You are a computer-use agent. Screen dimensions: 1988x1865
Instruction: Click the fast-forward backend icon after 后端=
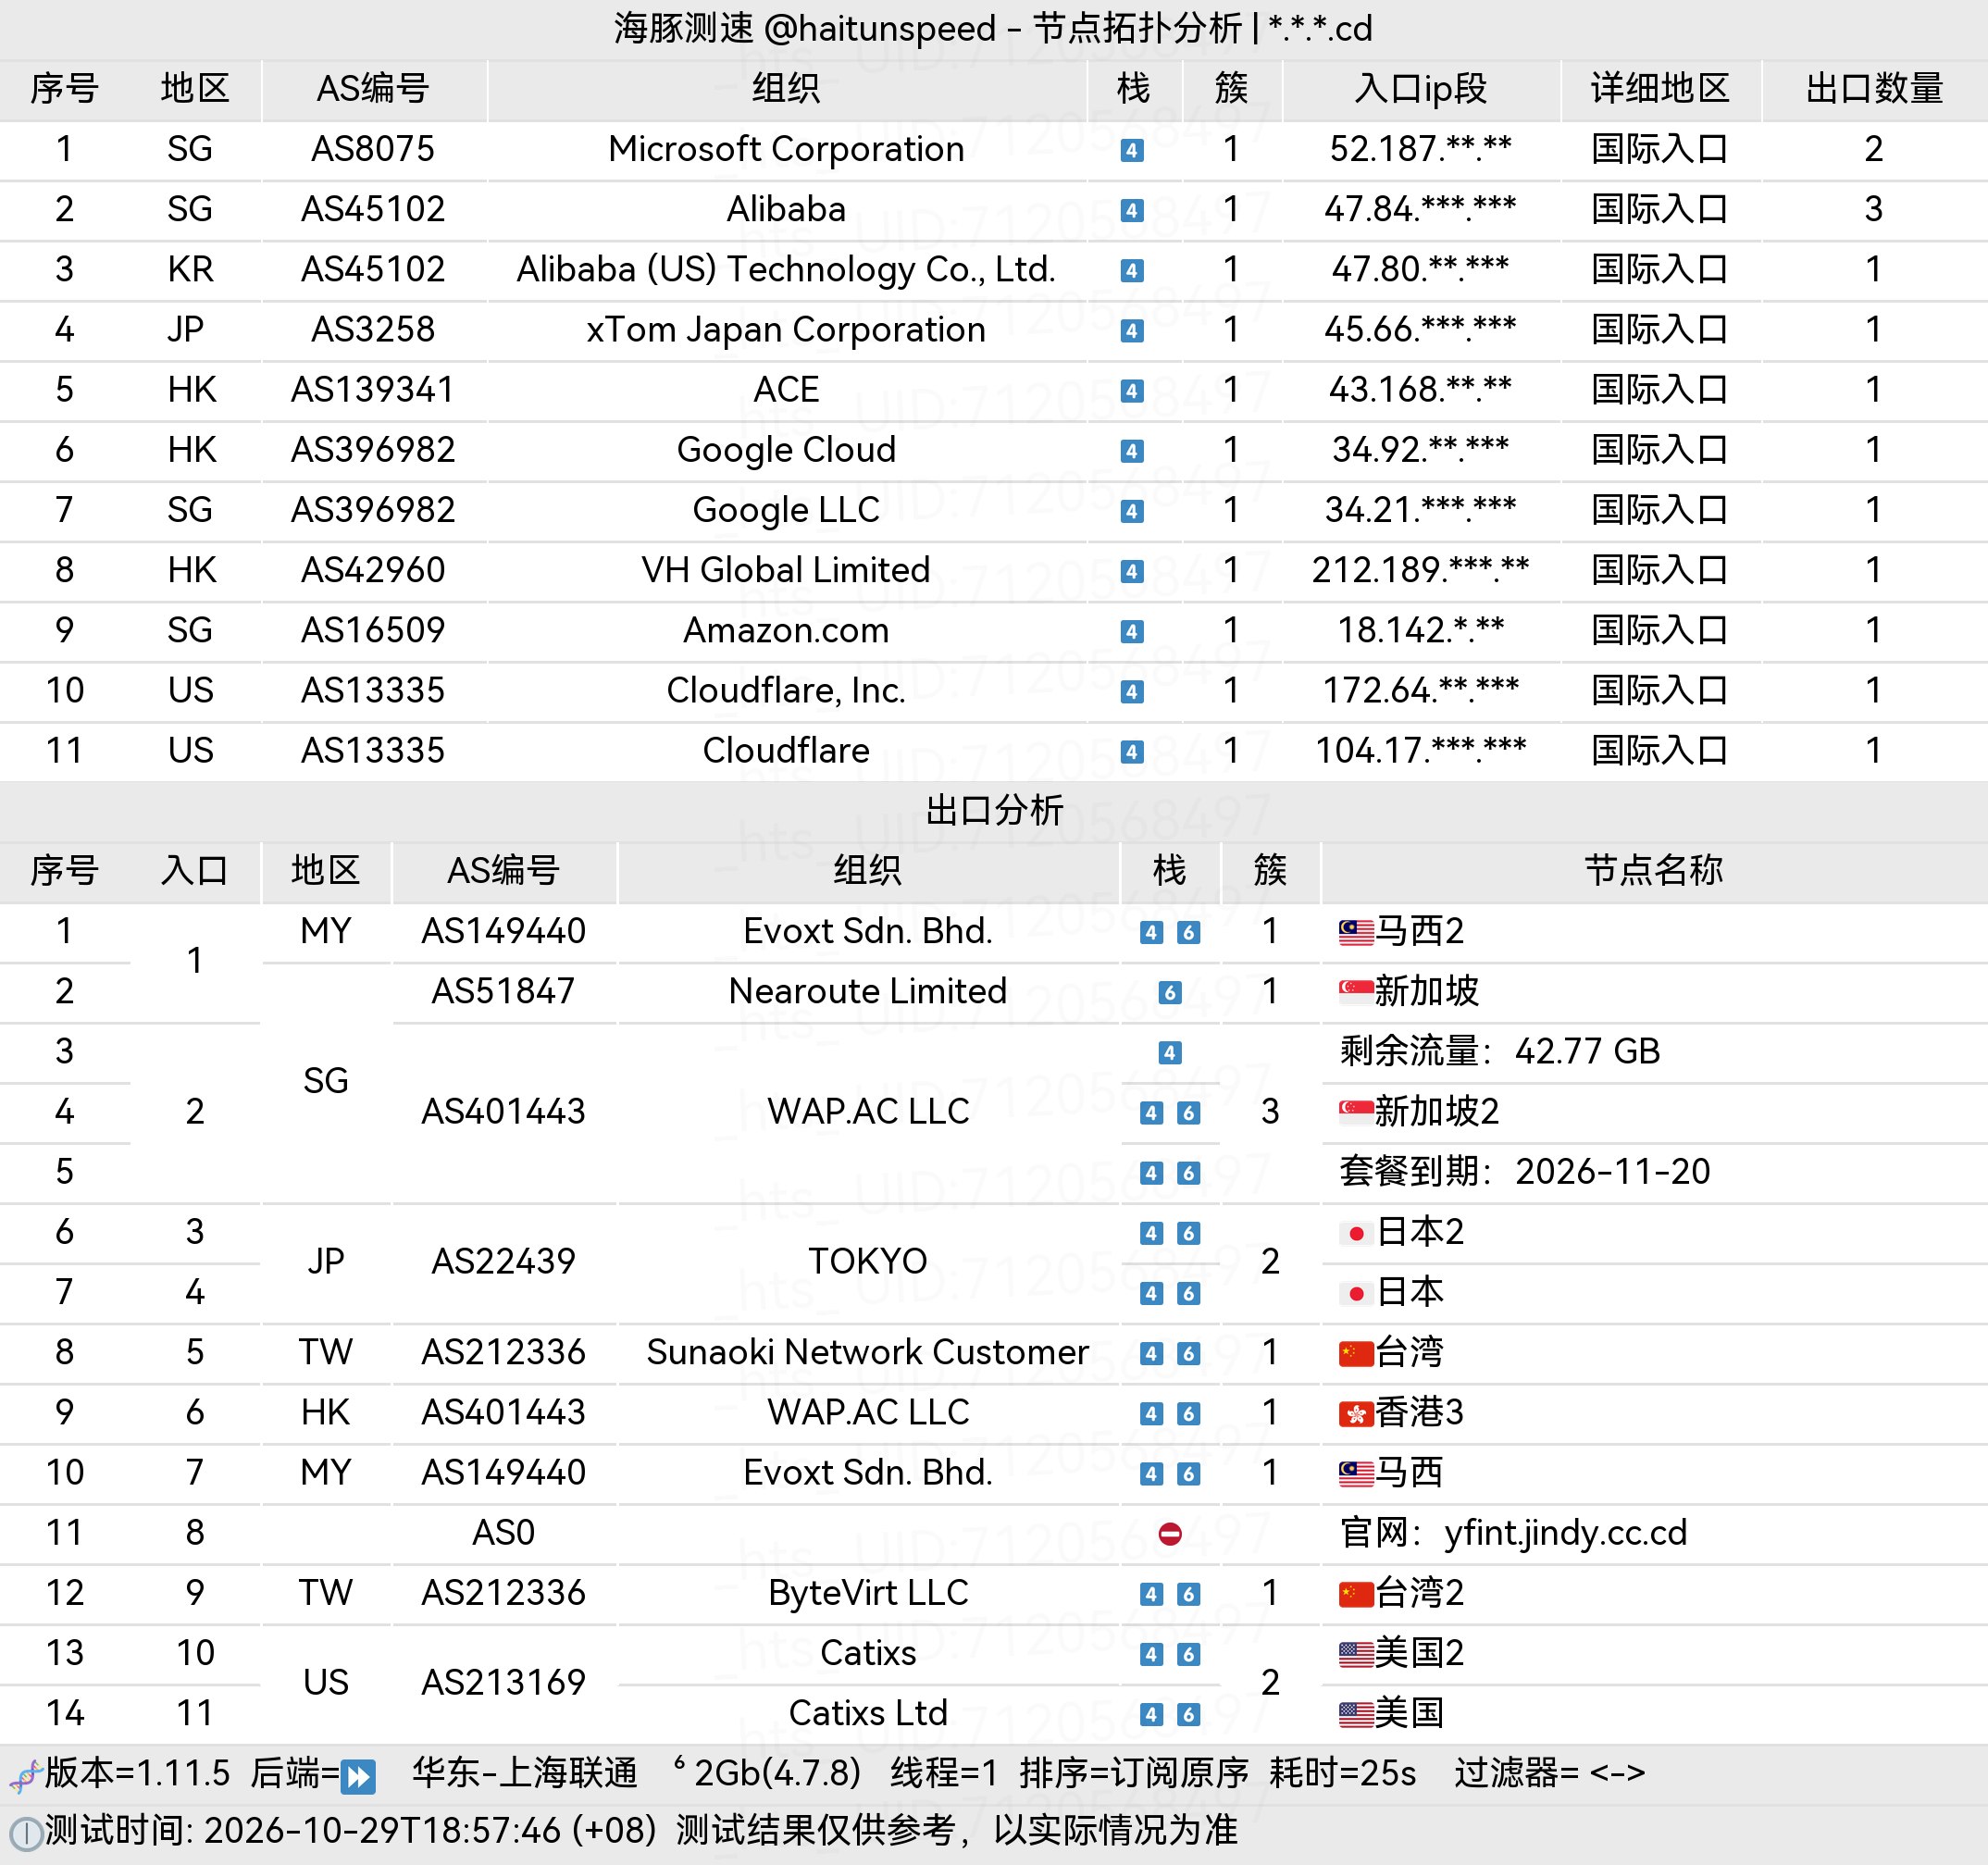358,1776
